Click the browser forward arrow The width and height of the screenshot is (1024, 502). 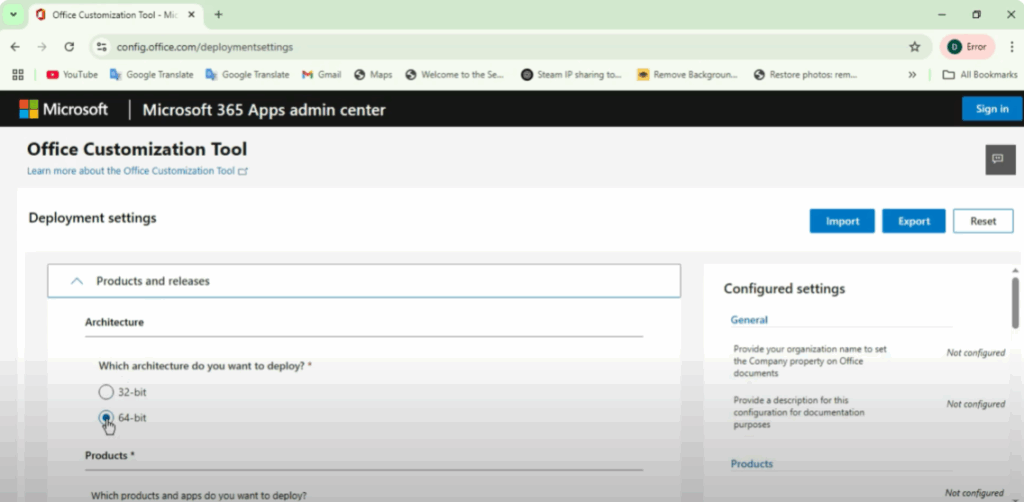(42, 47)
